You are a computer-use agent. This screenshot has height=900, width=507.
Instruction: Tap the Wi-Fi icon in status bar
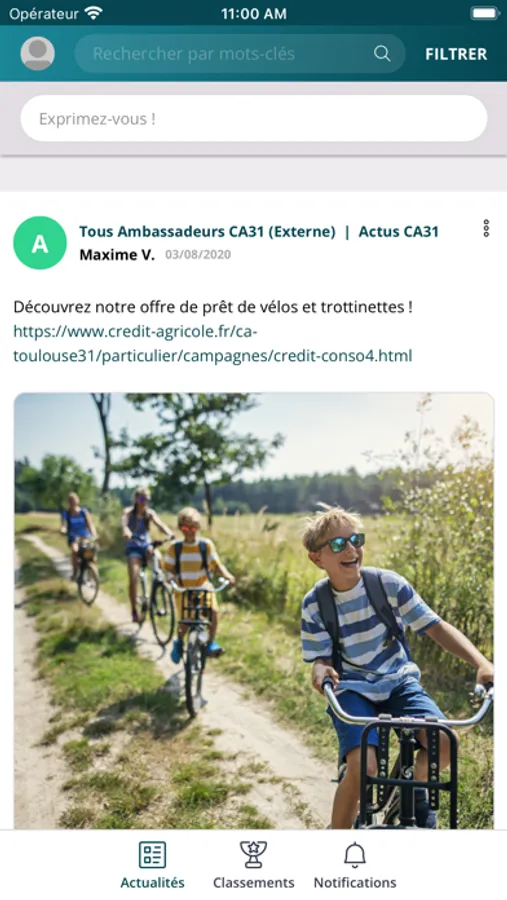click(93, 13)
